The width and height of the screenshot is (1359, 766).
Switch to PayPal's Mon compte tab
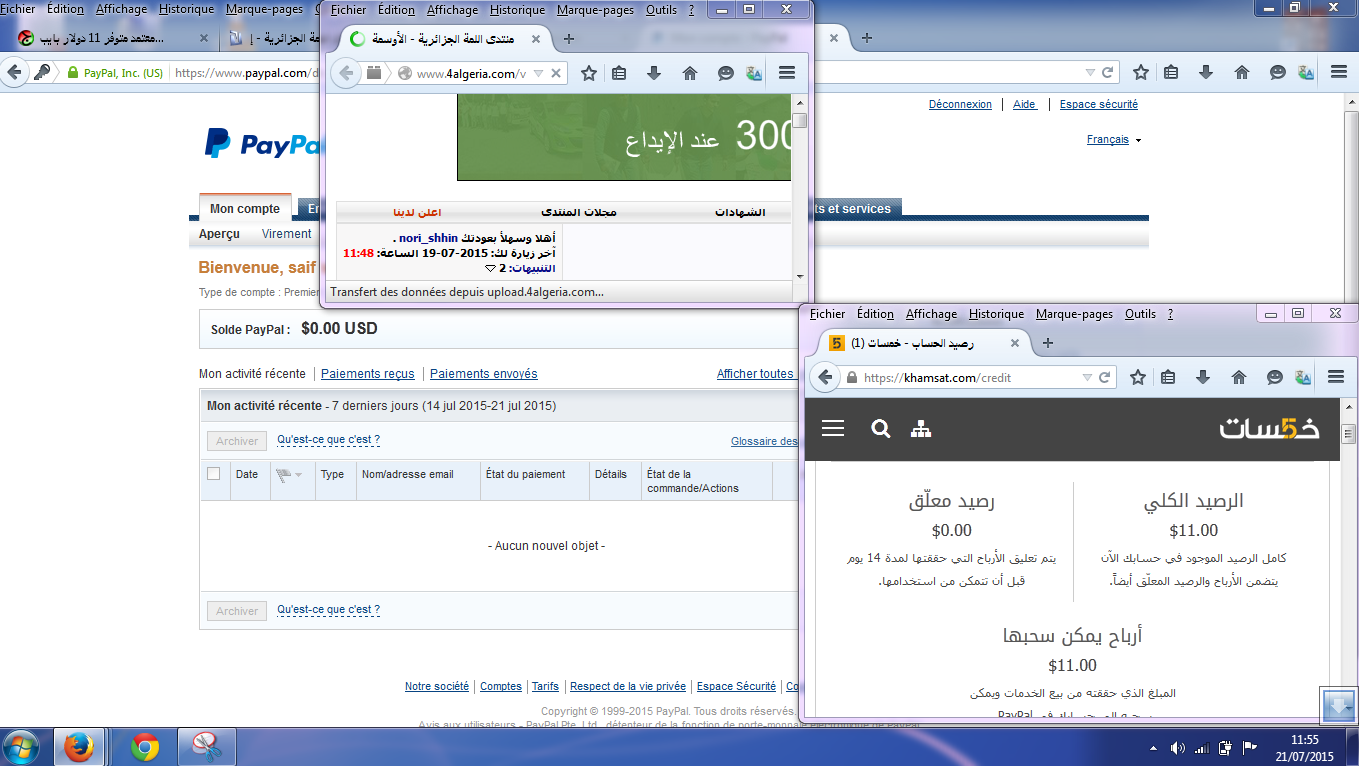click(245, 209)
